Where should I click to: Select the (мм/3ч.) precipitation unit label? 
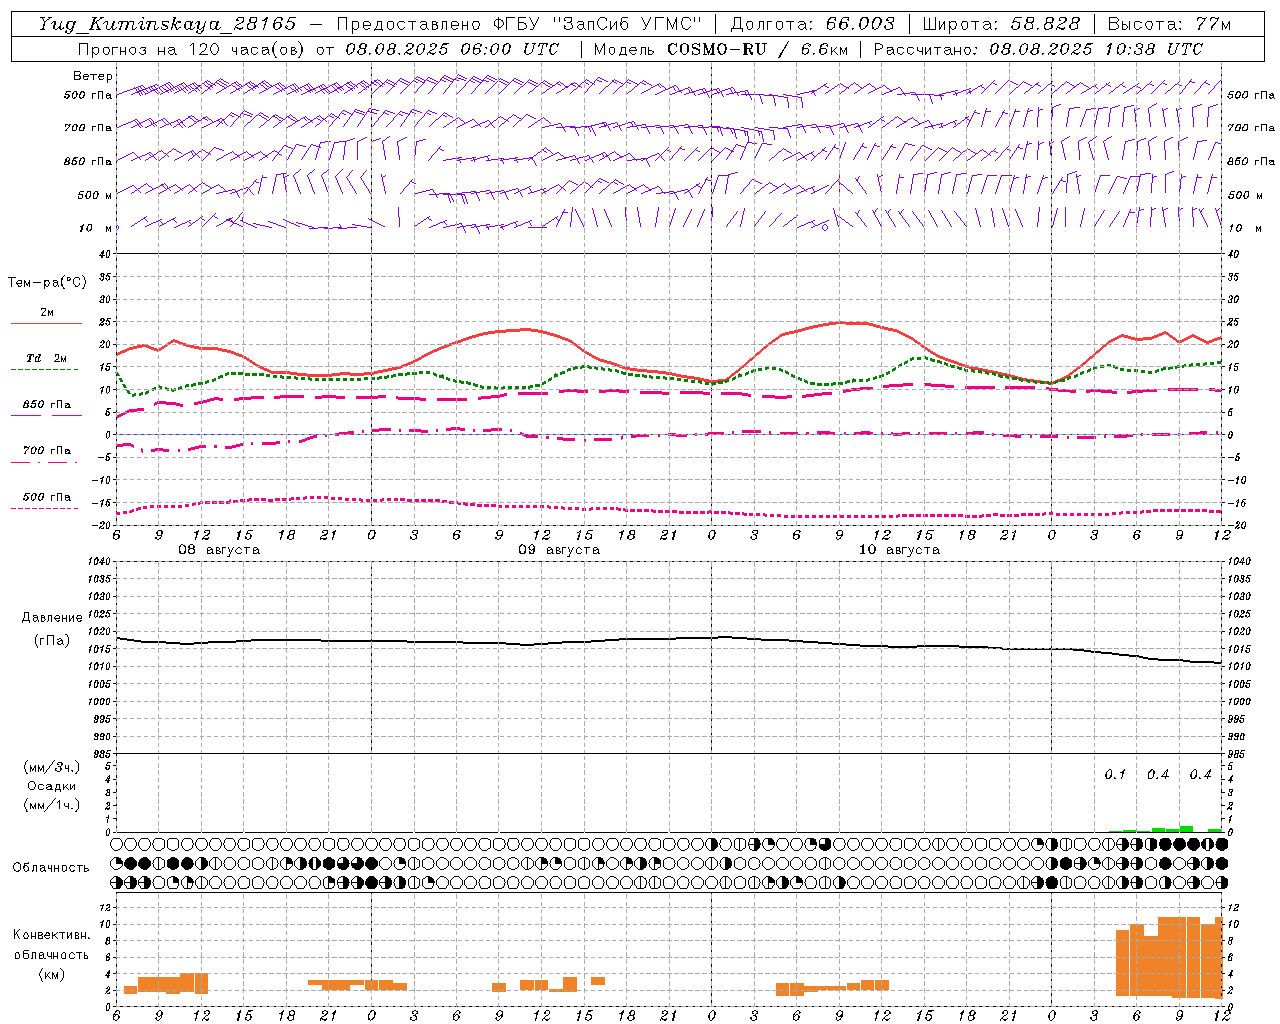click(52, 767)
